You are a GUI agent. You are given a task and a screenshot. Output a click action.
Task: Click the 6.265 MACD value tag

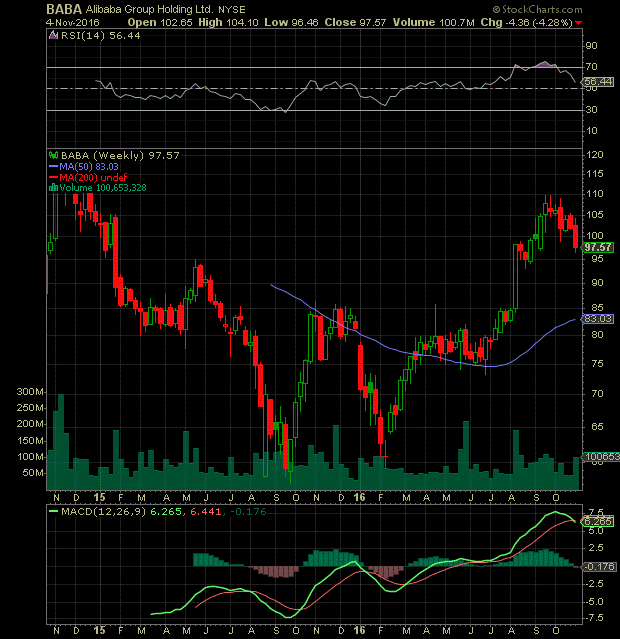(x=597, y=520)
